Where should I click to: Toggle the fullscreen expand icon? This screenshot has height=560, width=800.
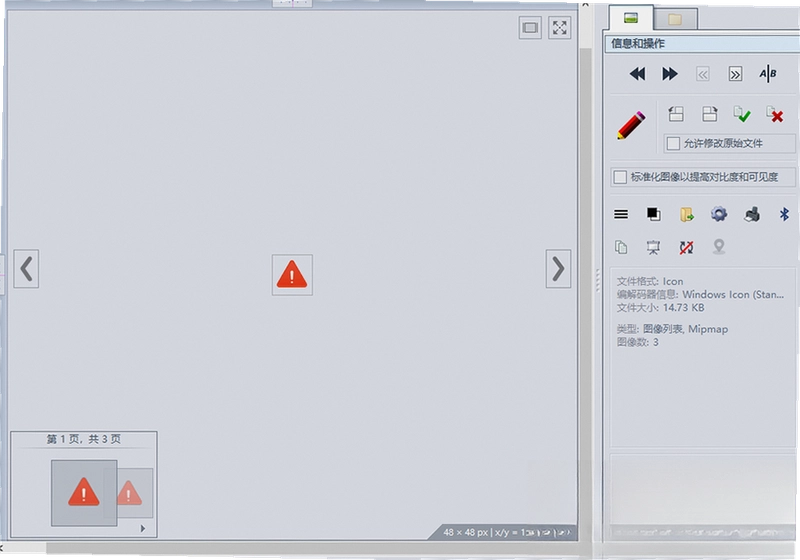click(x=560, y=28)
